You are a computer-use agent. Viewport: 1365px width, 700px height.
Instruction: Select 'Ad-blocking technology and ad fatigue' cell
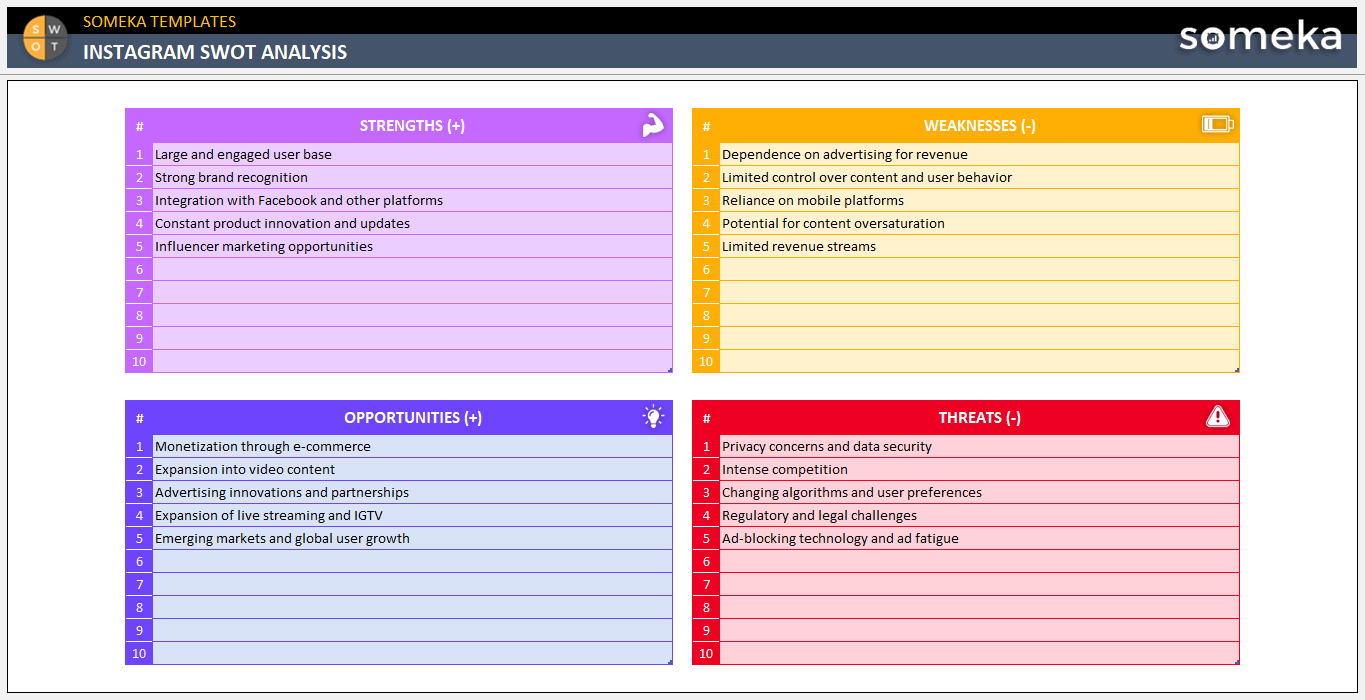coord(979,539)
